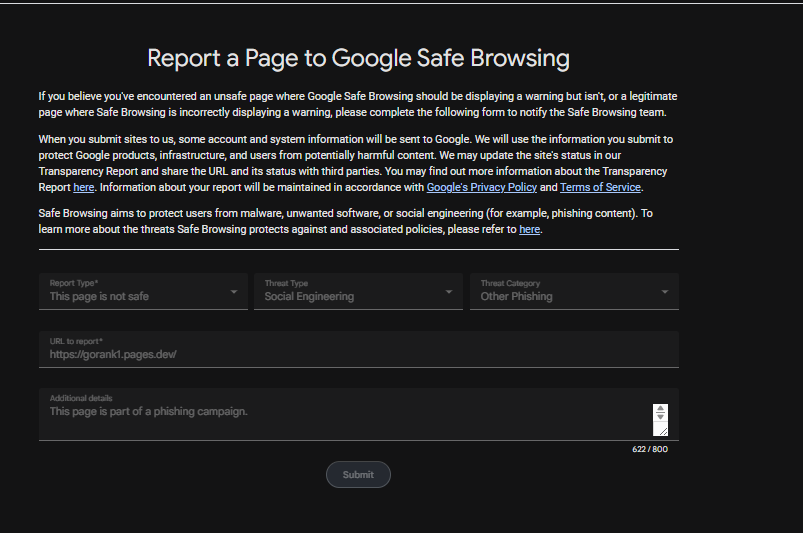The height and width of the screenshot is (533, 803).
Task: Open the Terms of Service link
Action: coord(600,187)
